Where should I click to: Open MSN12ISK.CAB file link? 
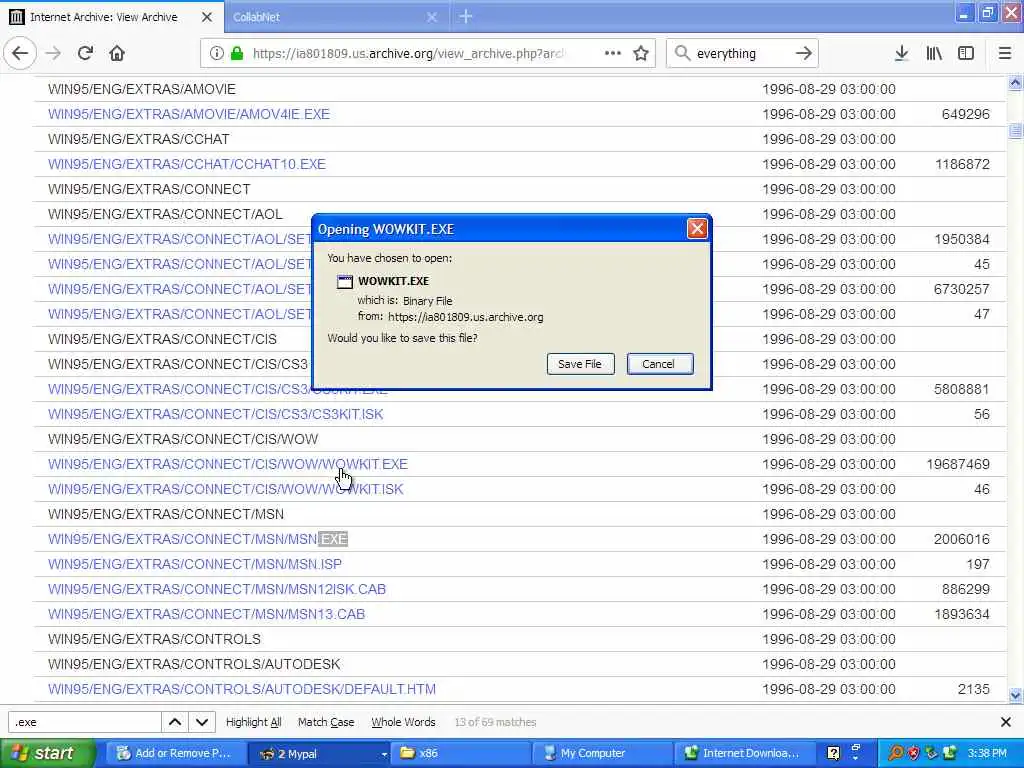(x=217, y=589)
